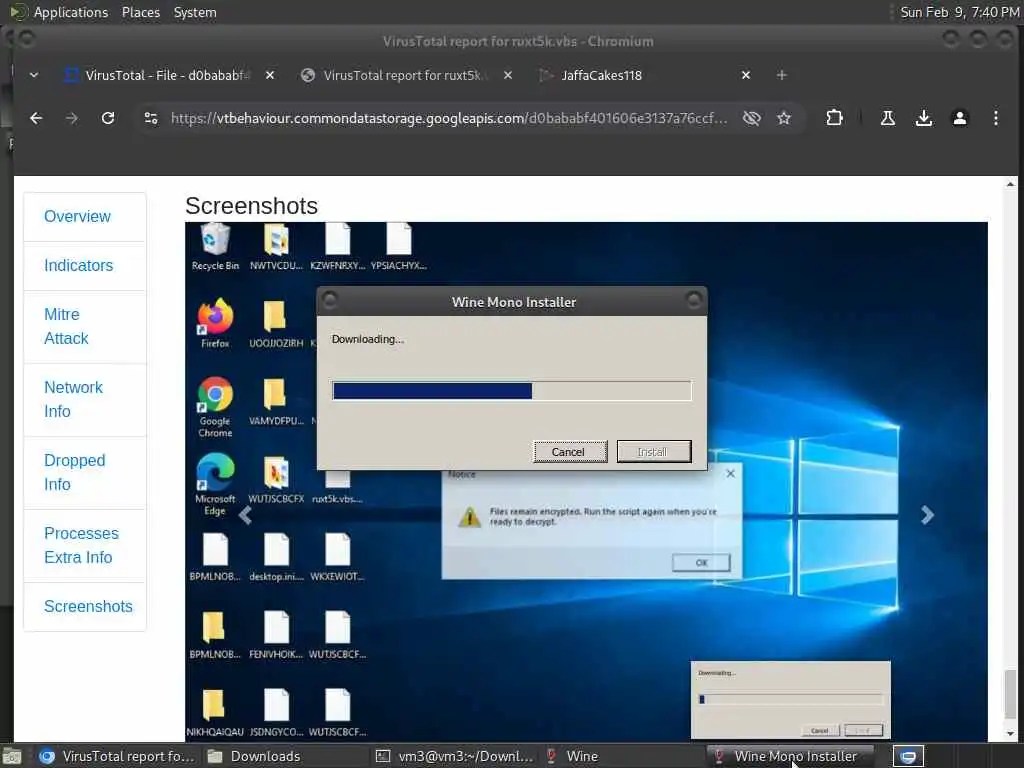Click the Firefox icon in the screenshot

point(215,323)
